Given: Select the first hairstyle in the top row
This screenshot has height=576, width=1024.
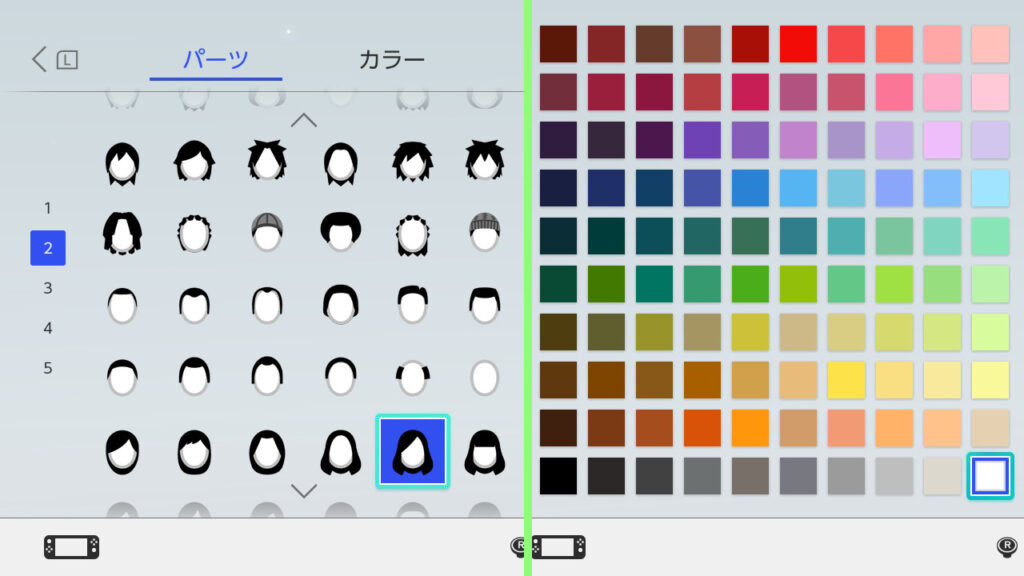Looking at the screenshot, I should click(122, 163).
